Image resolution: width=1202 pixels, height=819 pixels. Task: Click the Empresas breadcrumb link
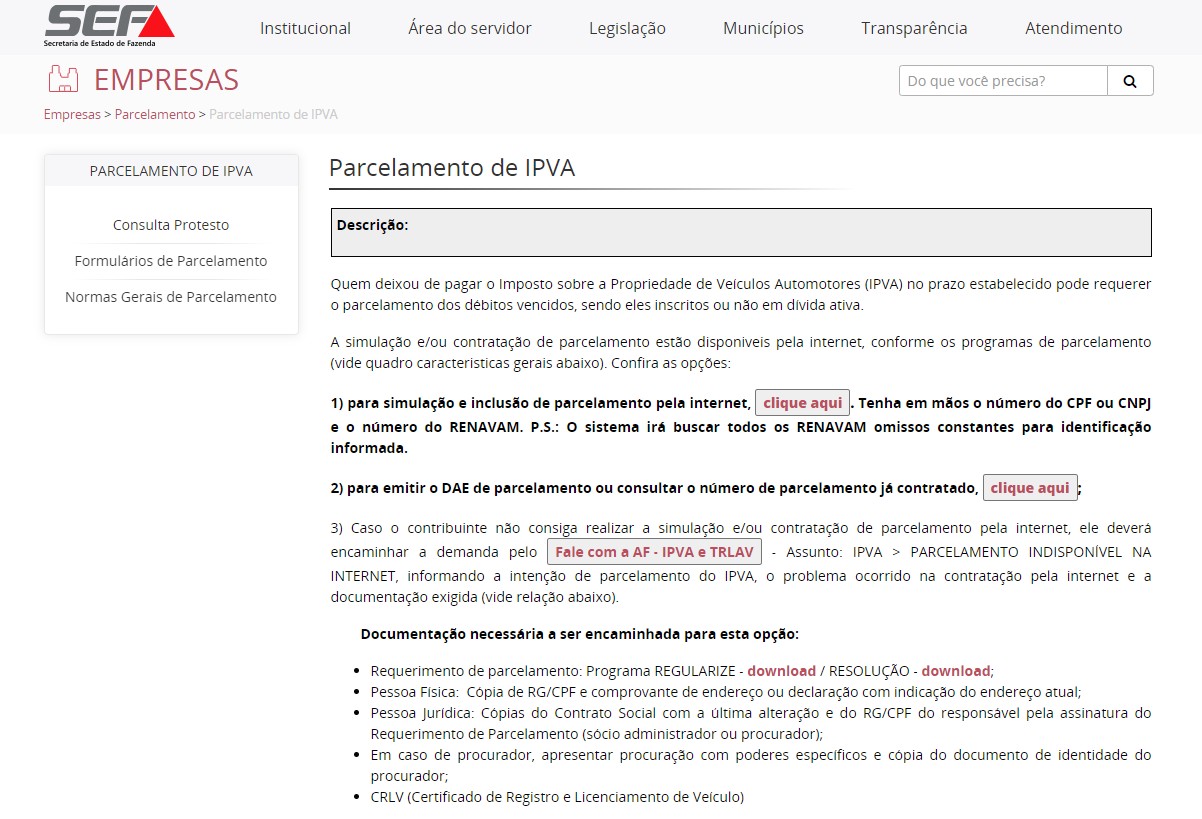72,114
